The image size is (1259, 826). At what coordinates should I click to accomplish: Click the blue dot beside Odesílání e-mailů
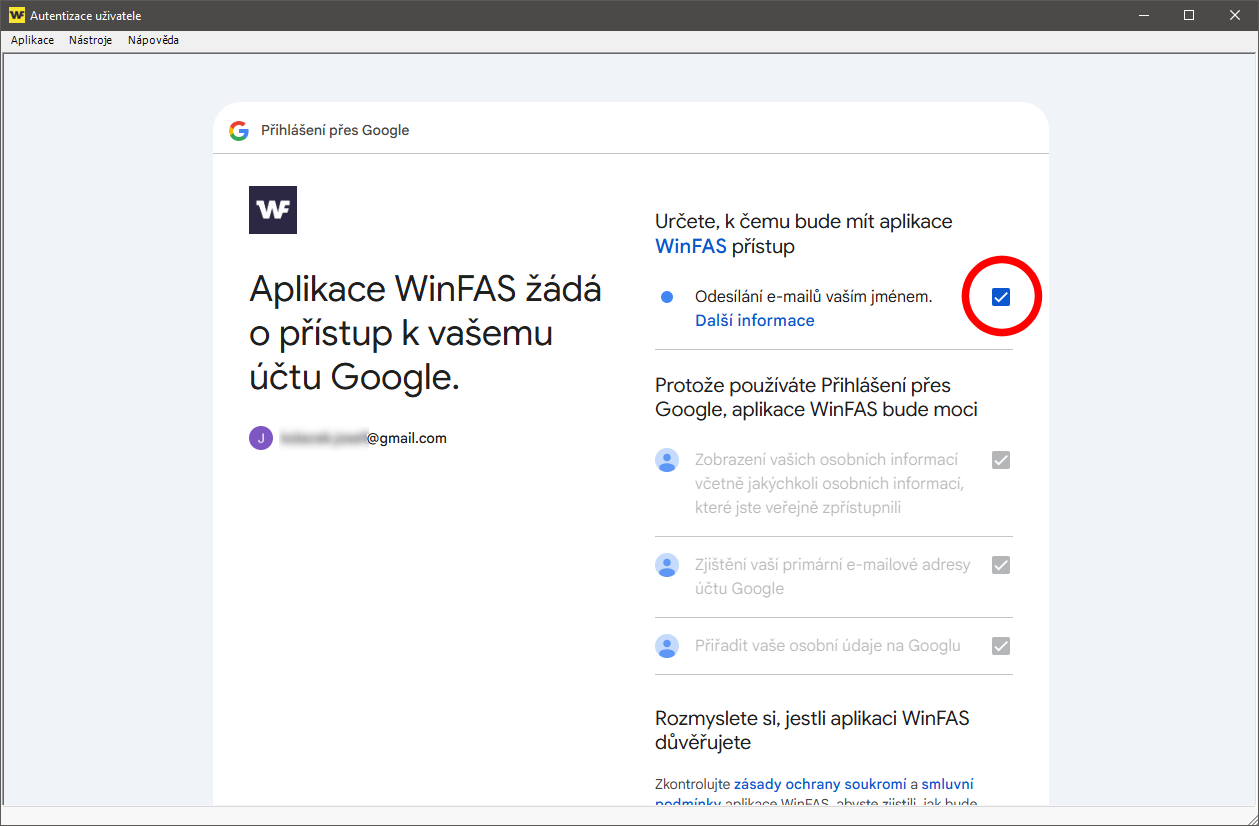click(x=667, y=297)
